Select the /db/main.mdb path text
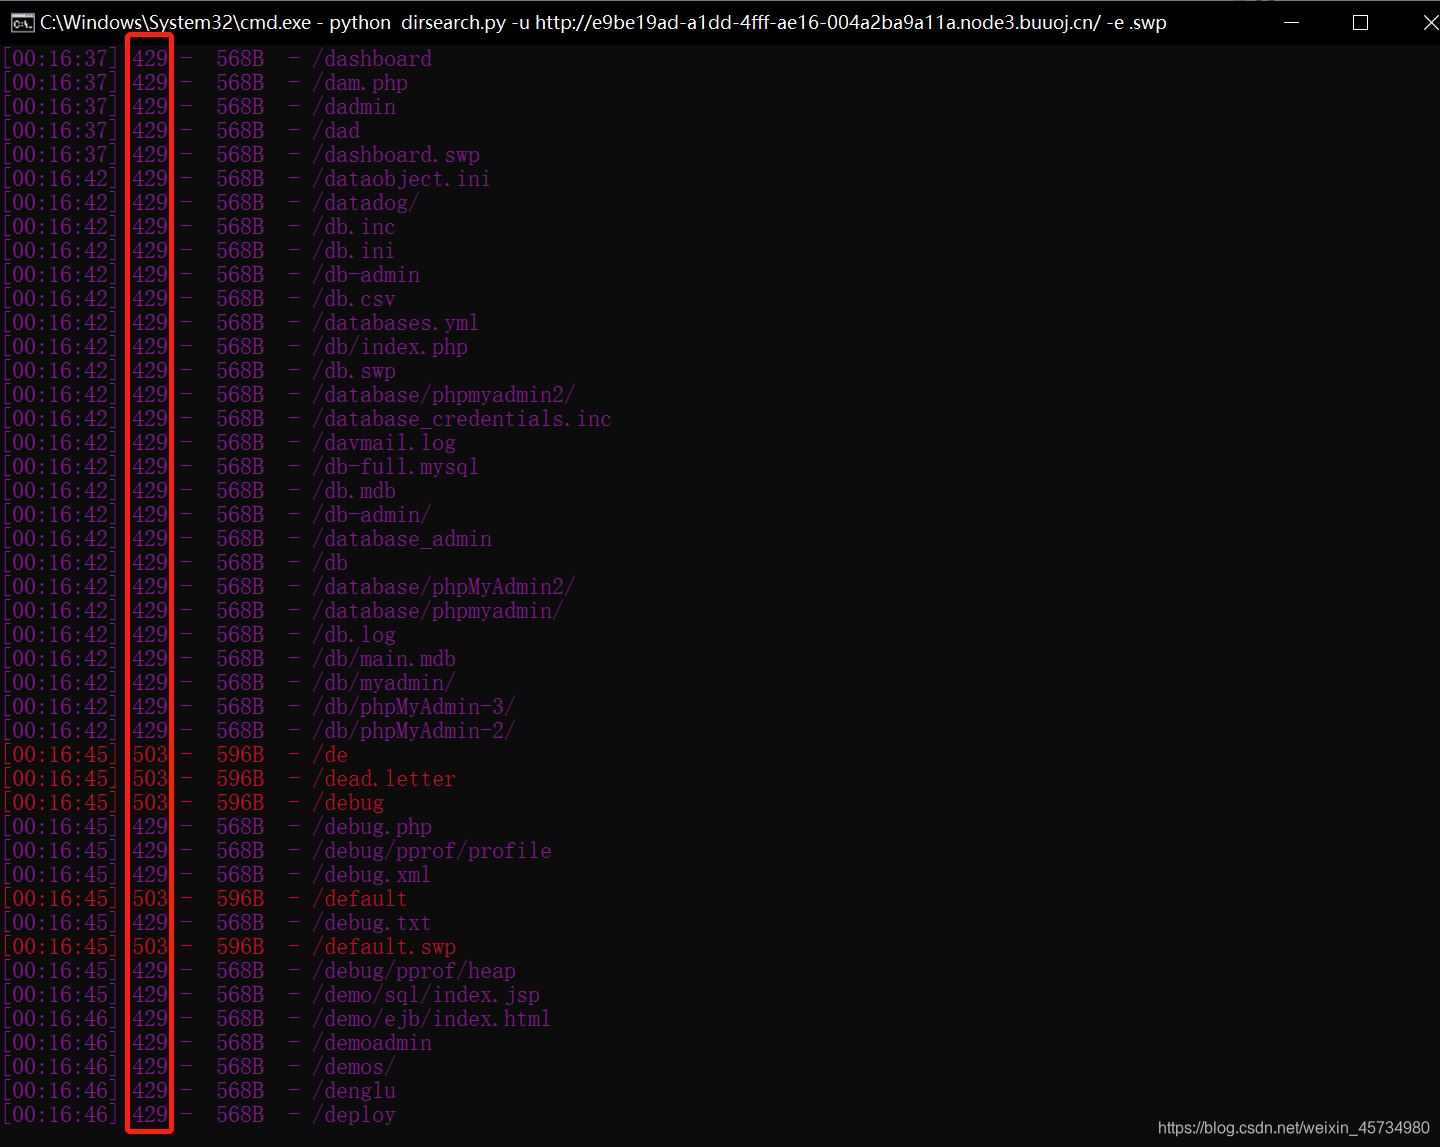Screen dimensions: 1440x1147 (384, 659)
